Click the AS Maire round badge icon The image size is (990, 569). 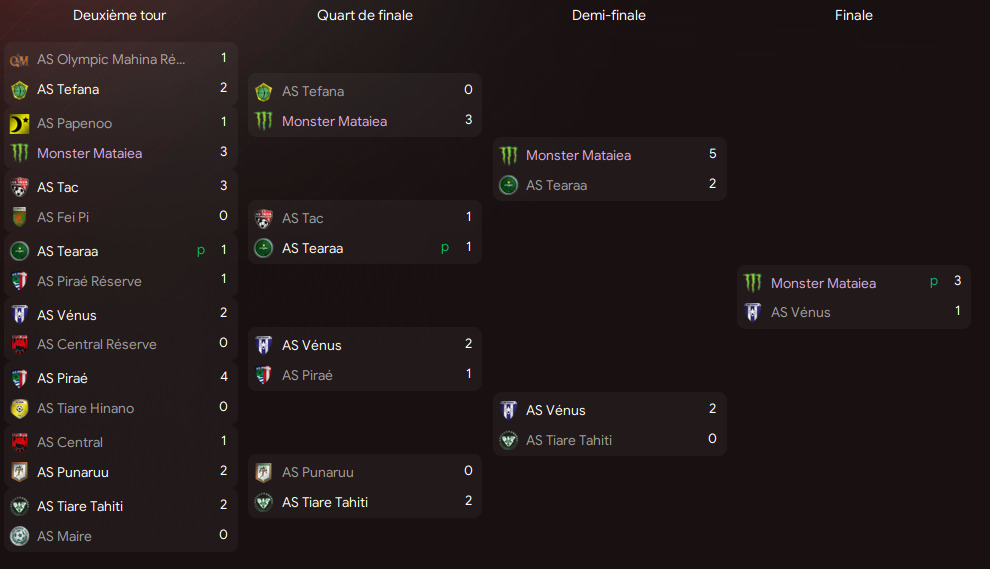[x=20, y=536]
